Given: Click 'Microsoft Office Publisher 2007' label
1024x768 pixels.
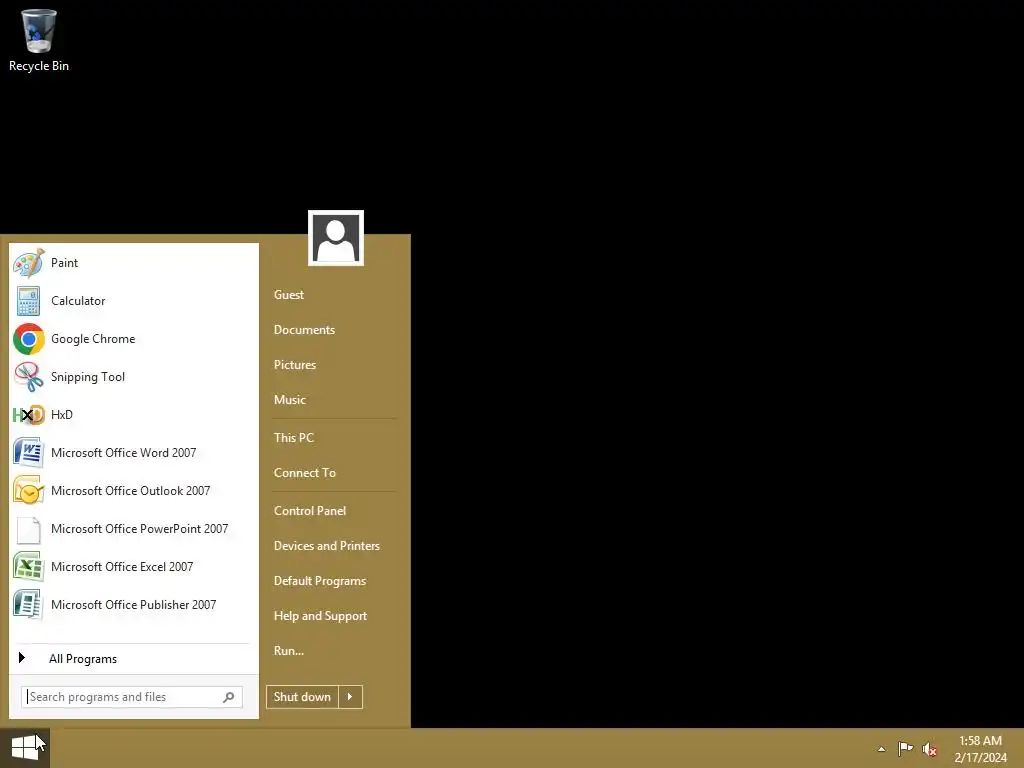Looking at the screenshot, I should point(134,605).
